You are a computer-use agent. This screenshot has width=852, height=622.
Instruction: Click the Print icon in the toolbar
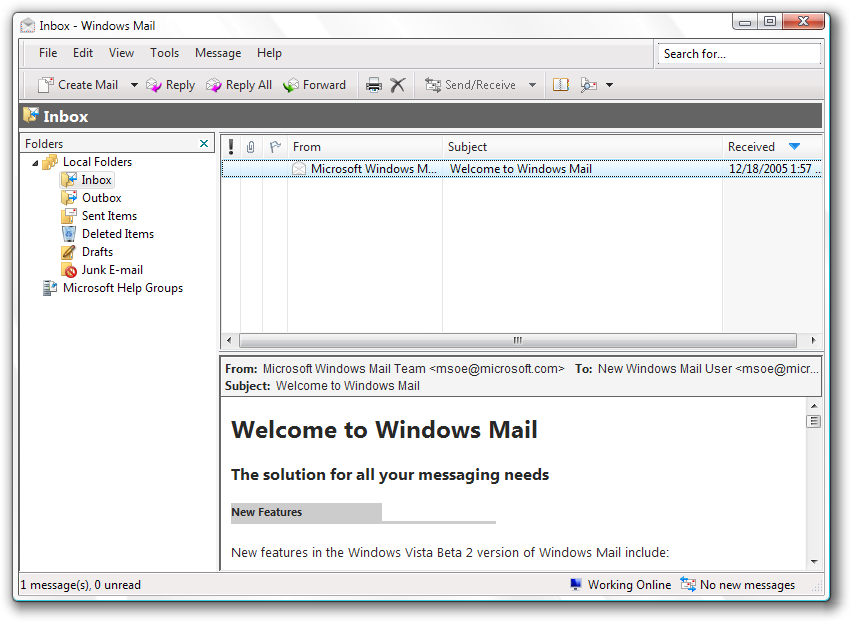pyautogui.click(x=374, y=85)
